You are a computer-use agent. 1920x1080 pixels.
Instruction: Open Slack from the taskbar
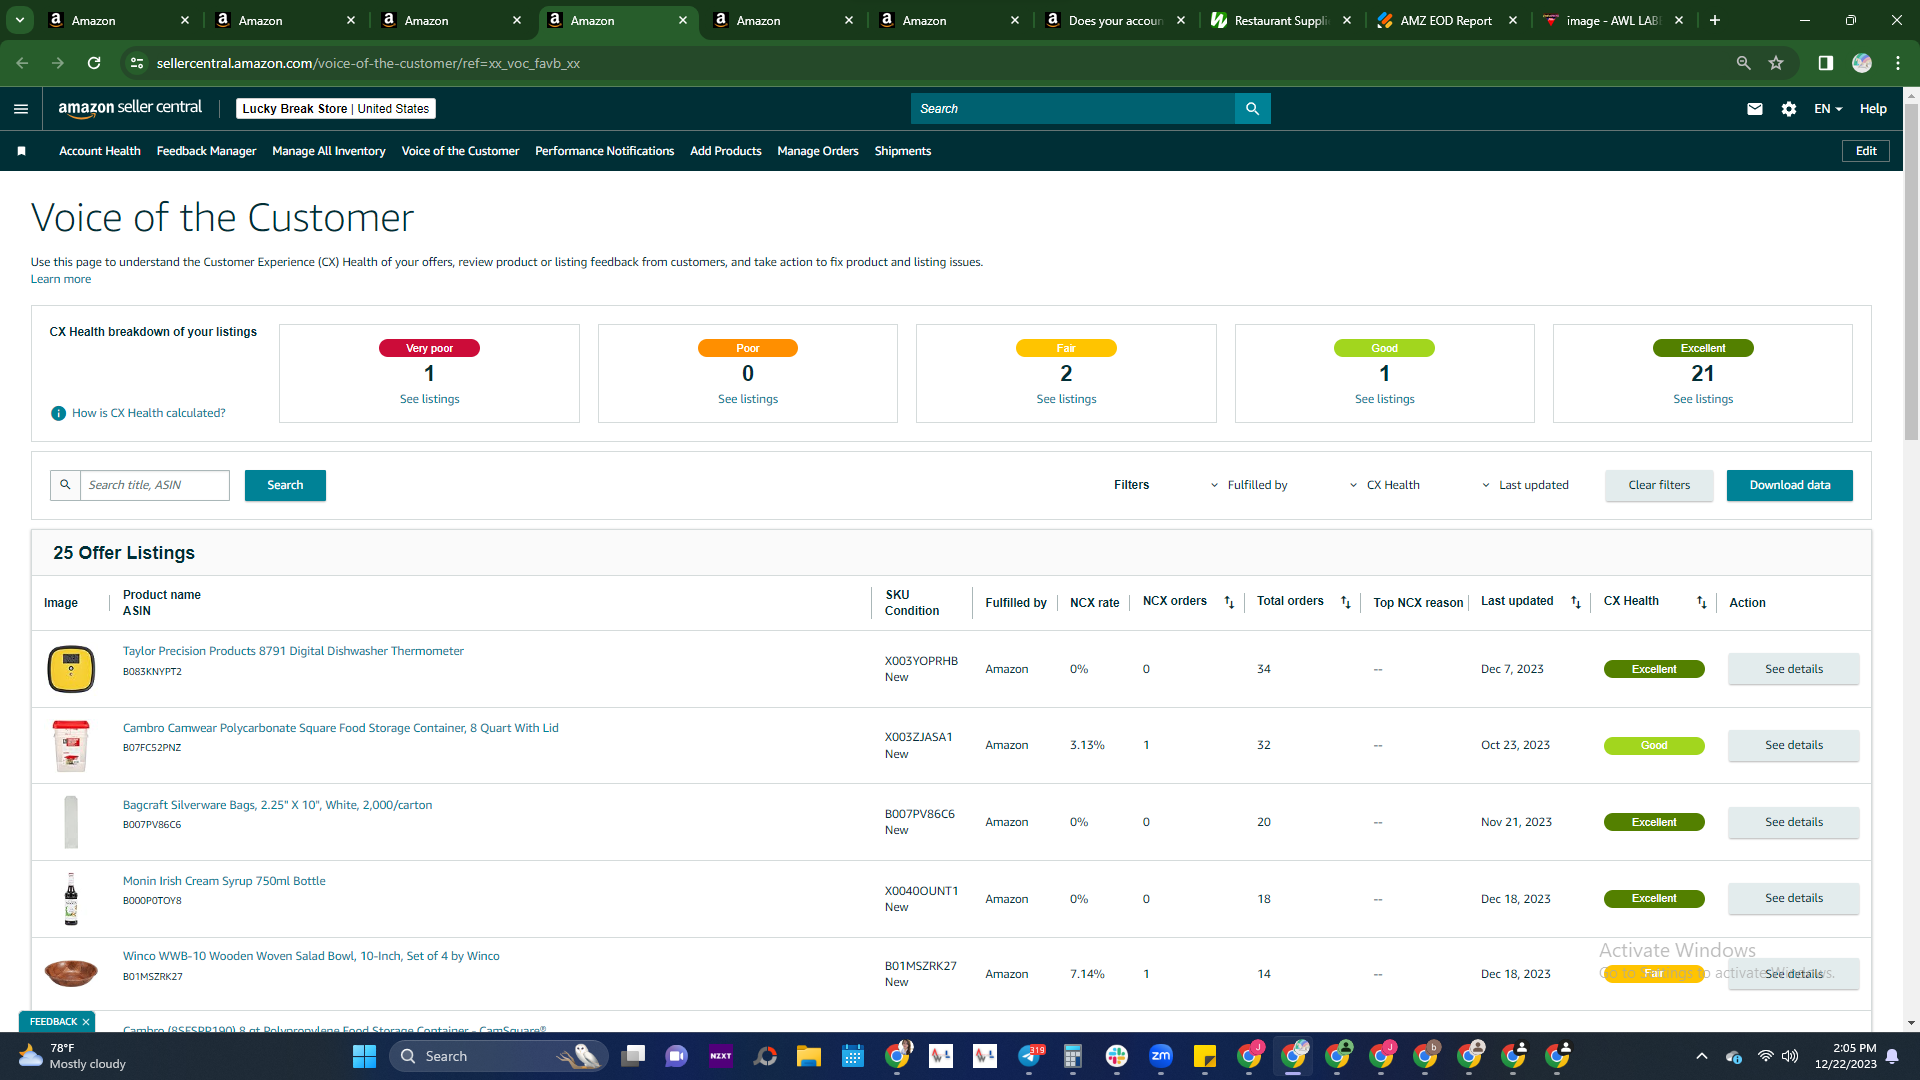pyautogui.click(x=1117, y=1056)
